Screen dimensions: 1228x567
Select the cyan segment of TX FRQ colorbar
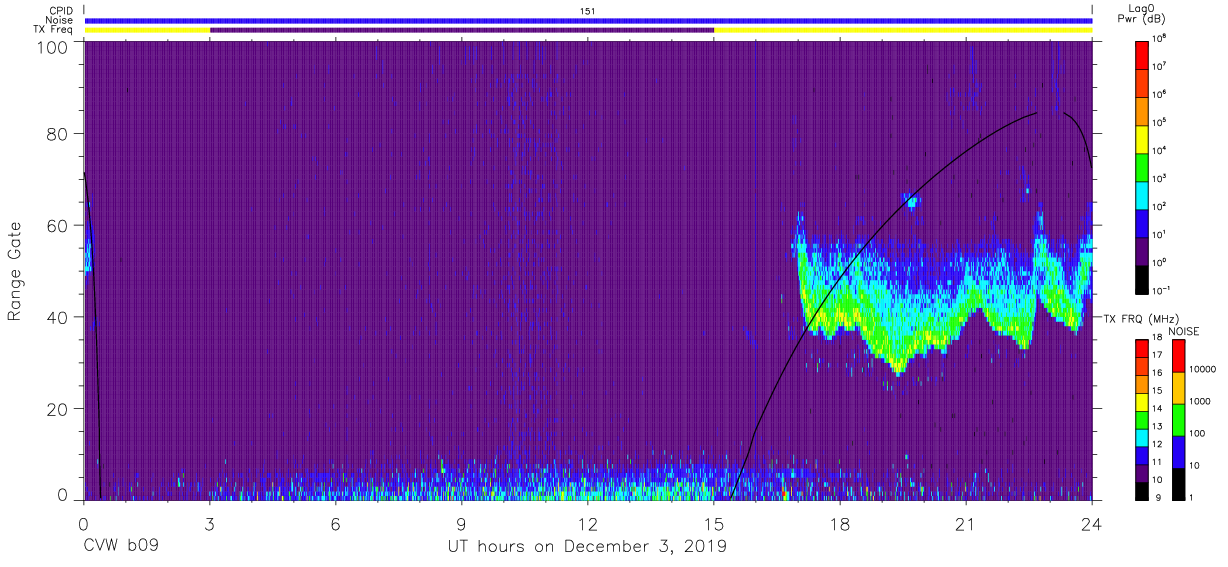[1143, 436]
